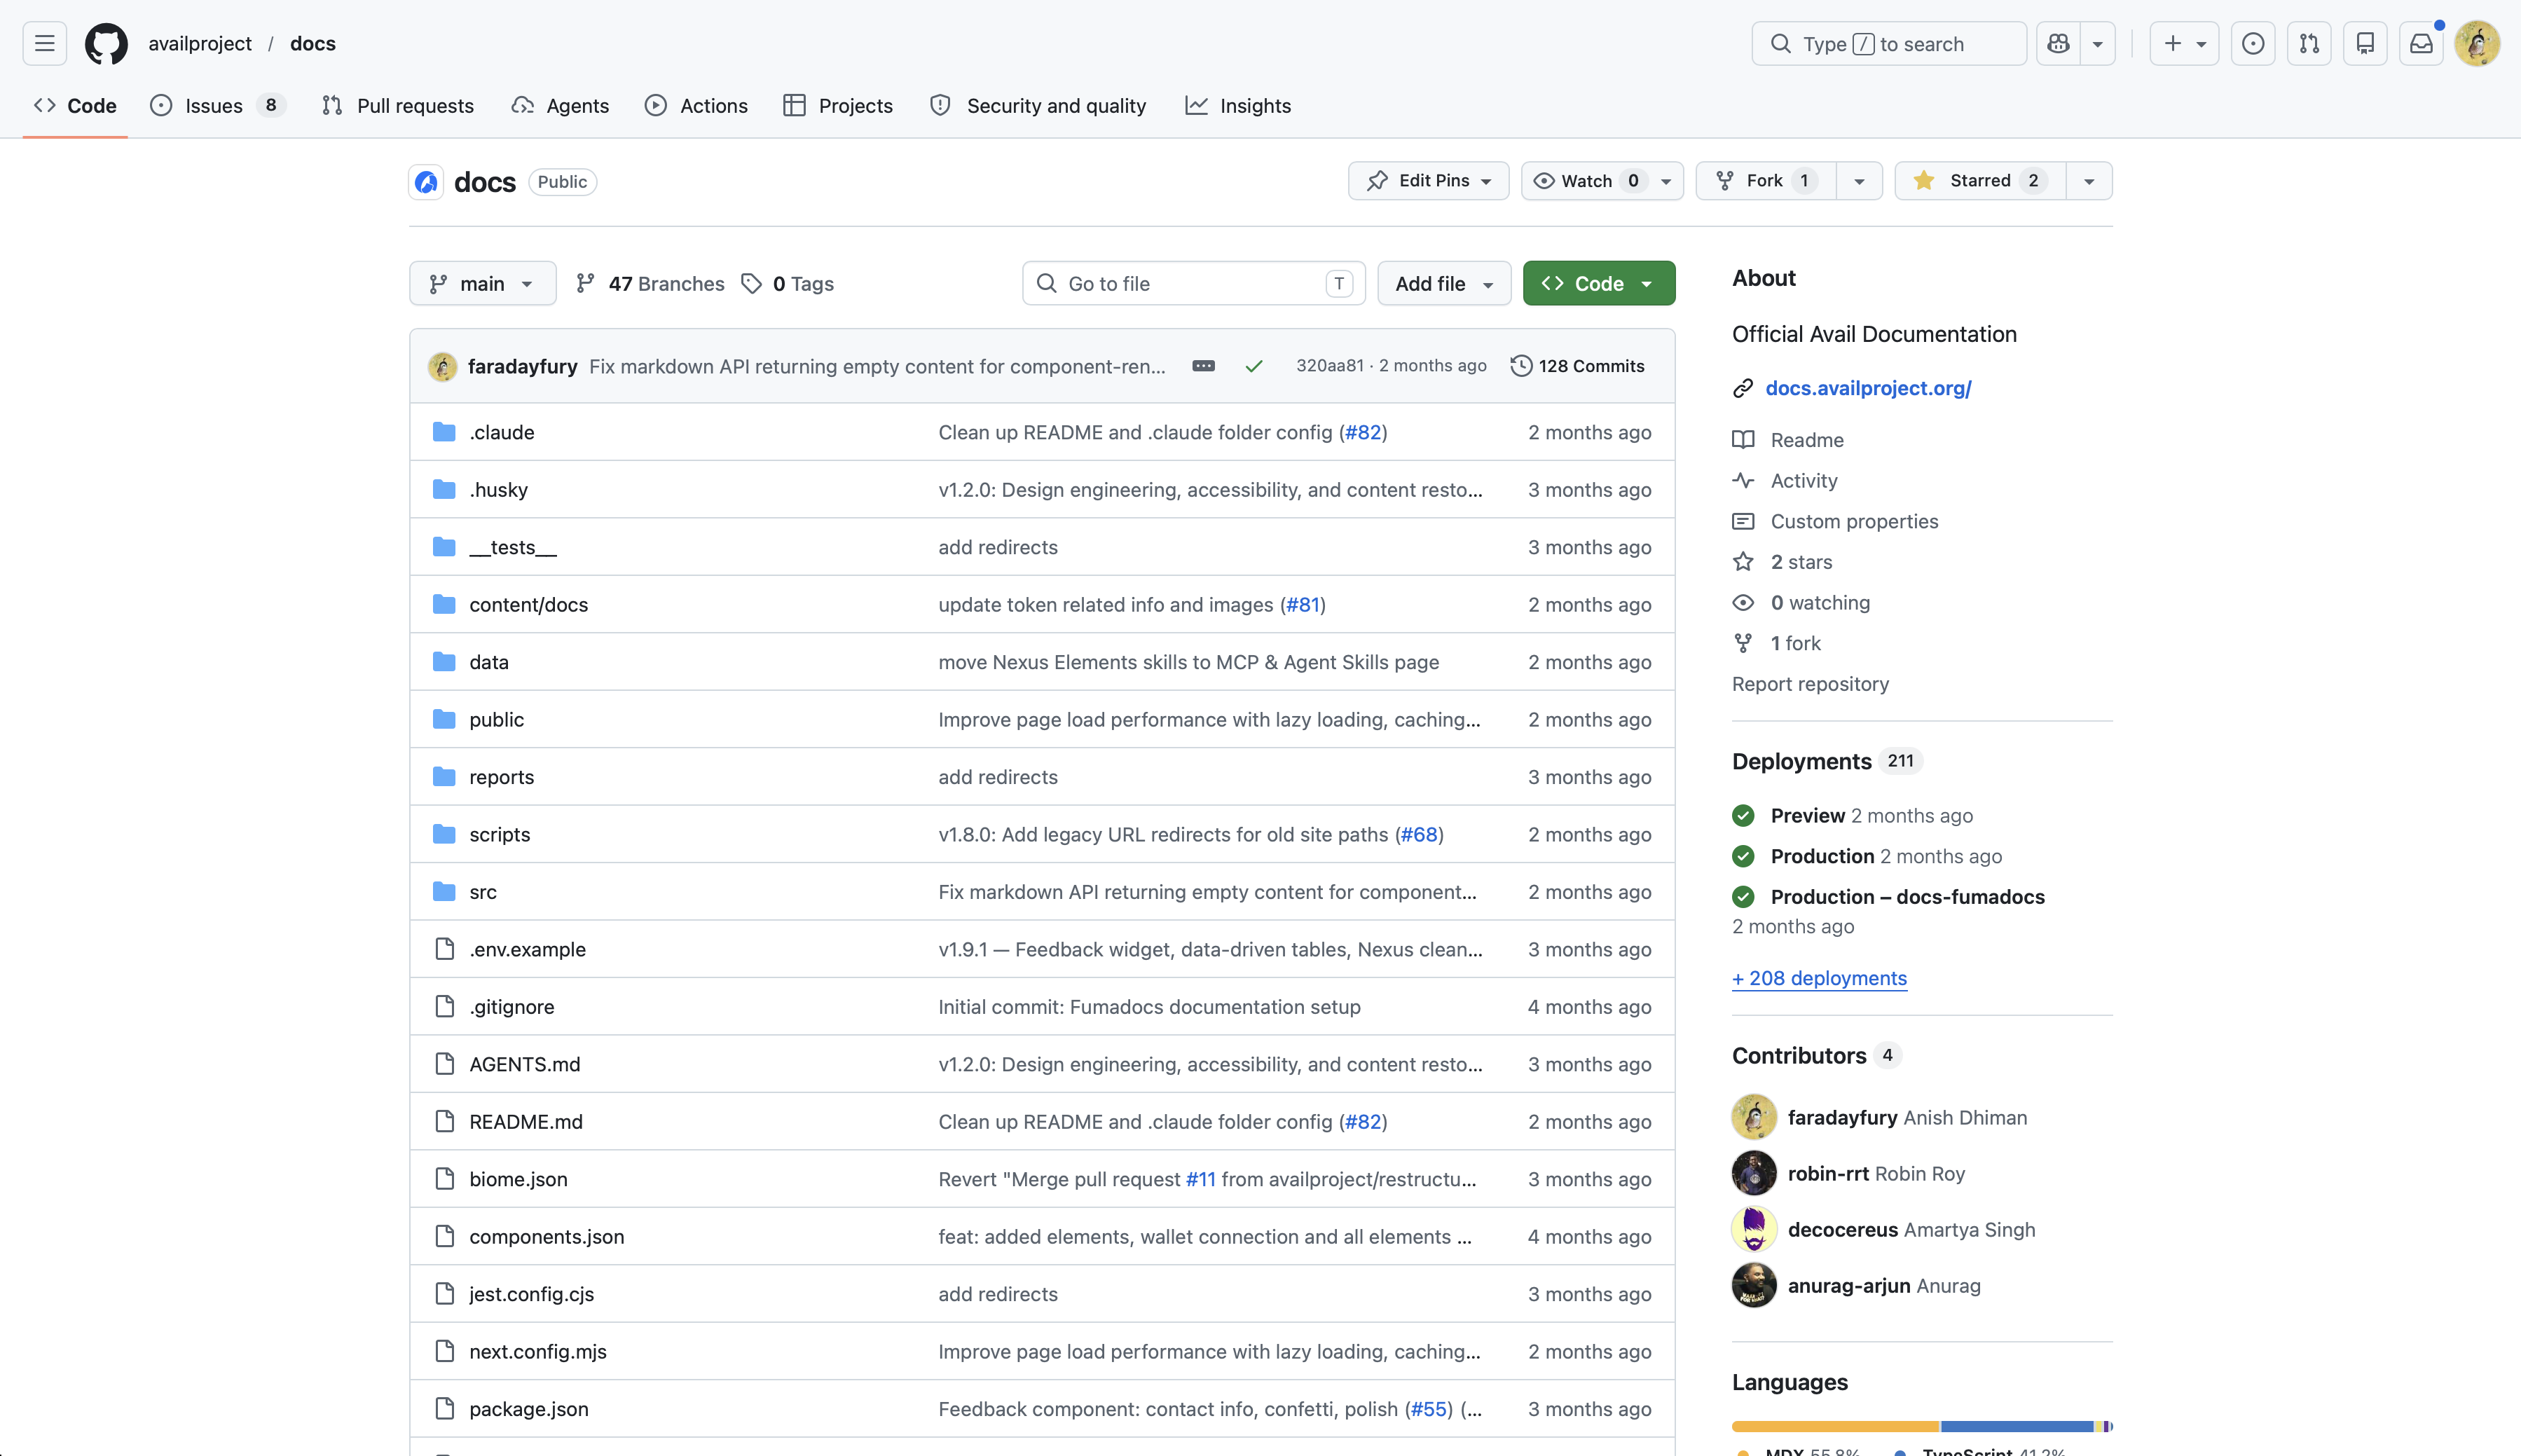
Task: Open repositories icon in top bar
Action: point(2365,44)
